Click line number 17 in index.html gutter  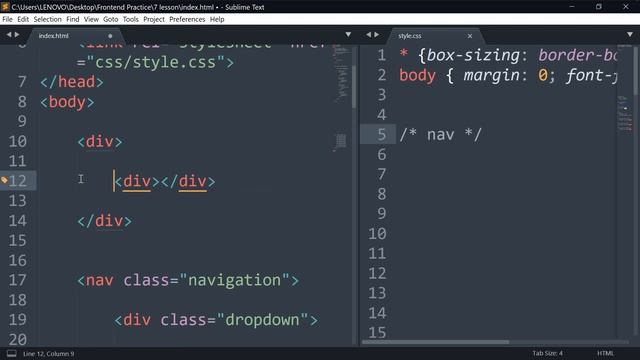point(18,280)
